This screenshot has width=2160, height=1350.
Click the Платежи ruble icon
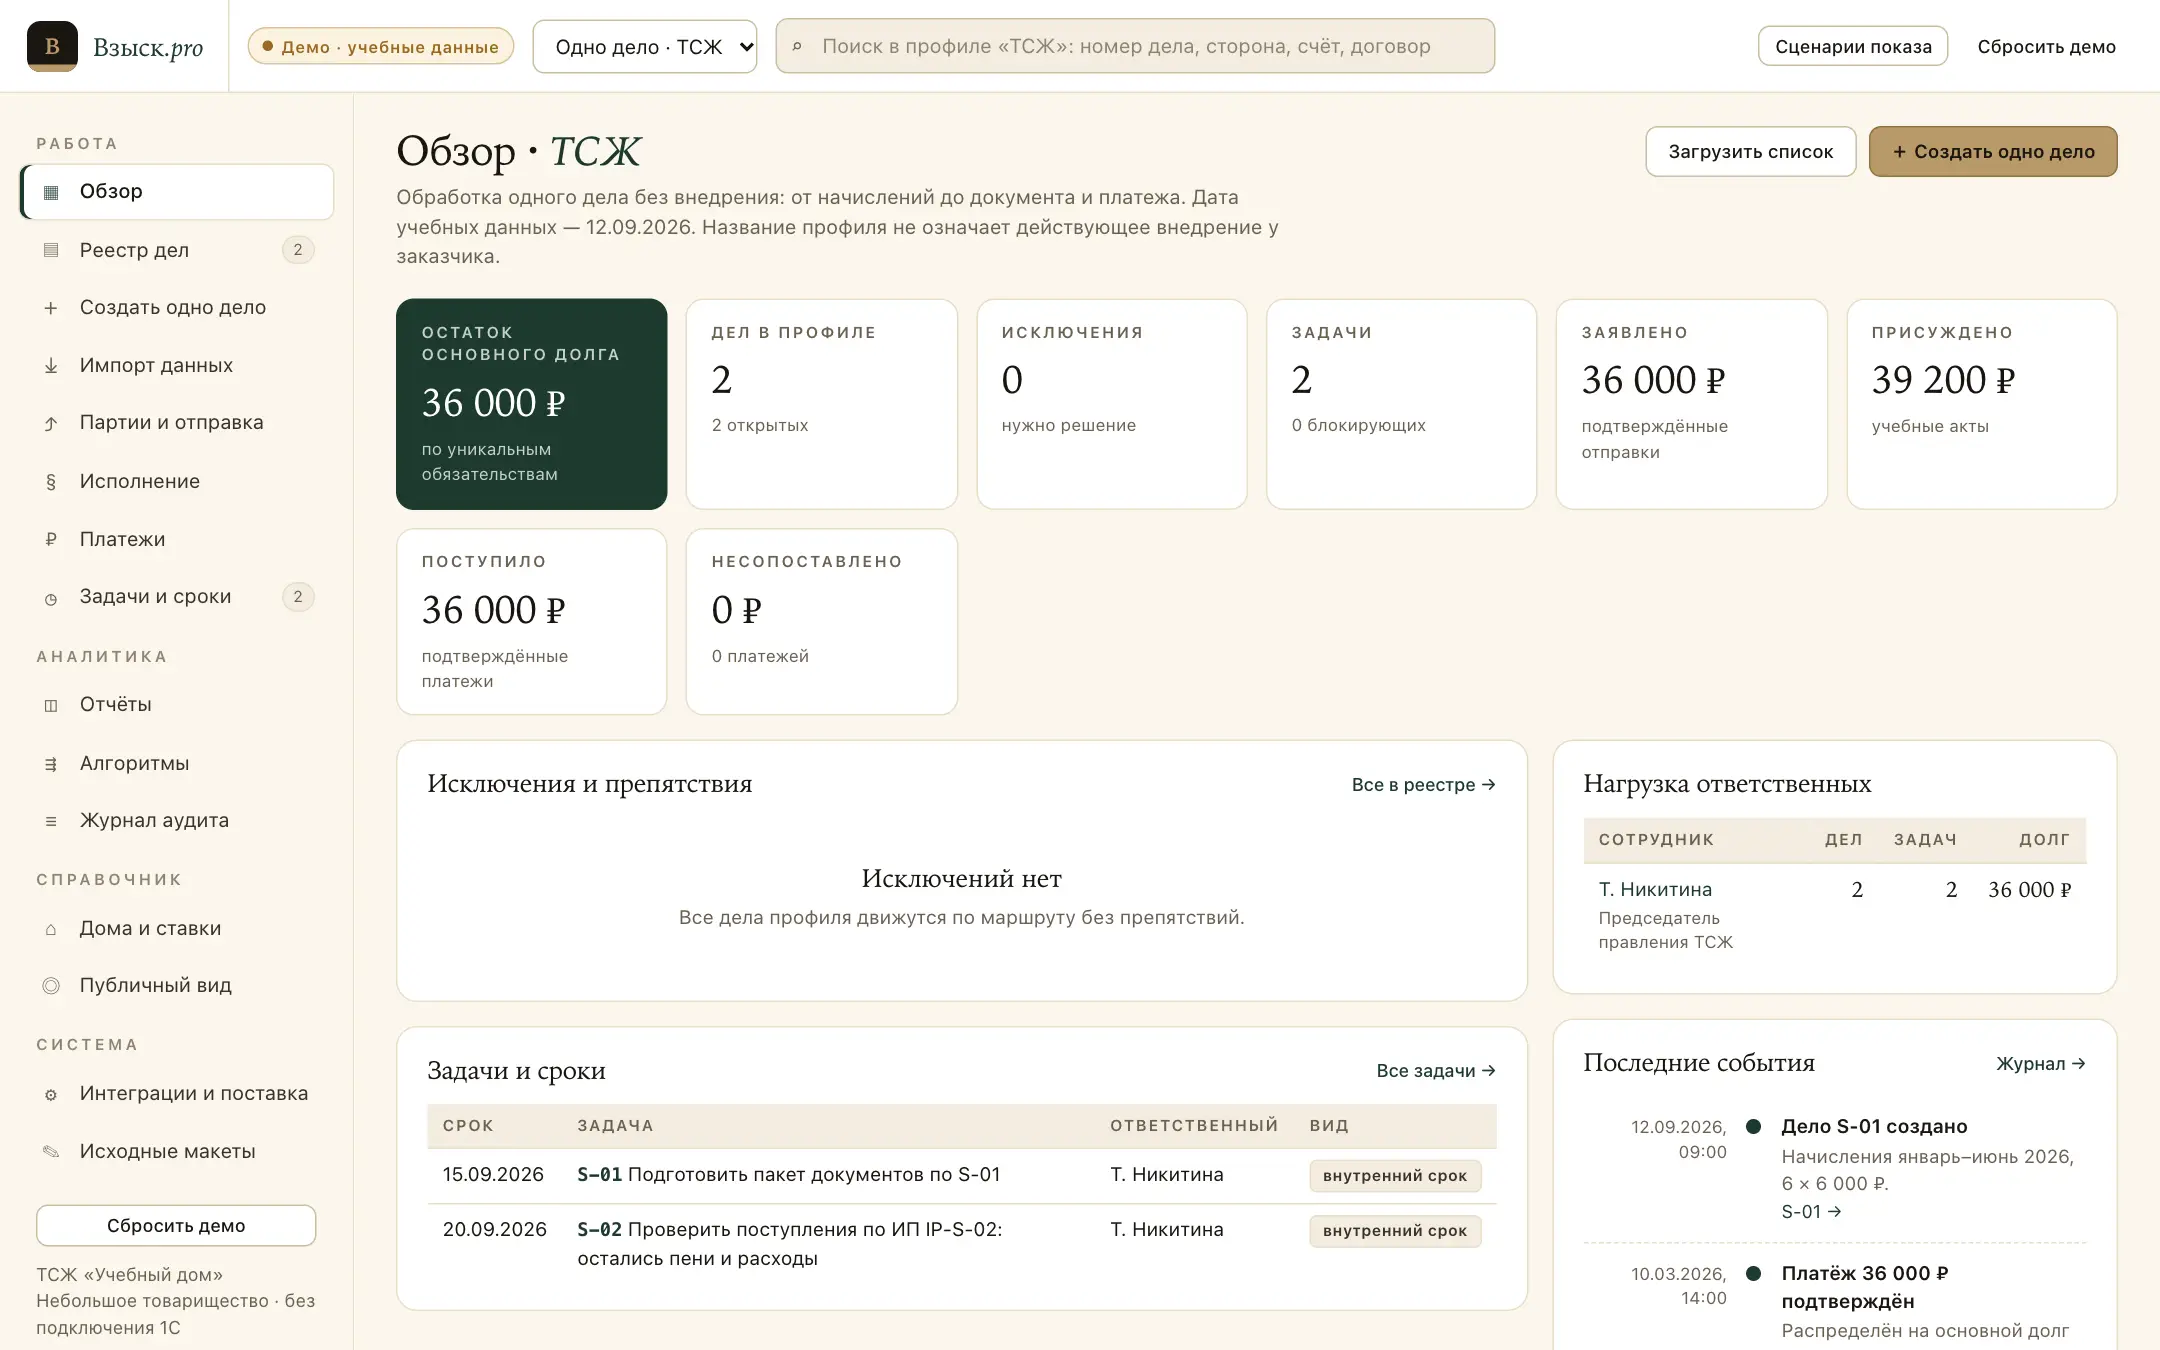[x=51, y=540]
